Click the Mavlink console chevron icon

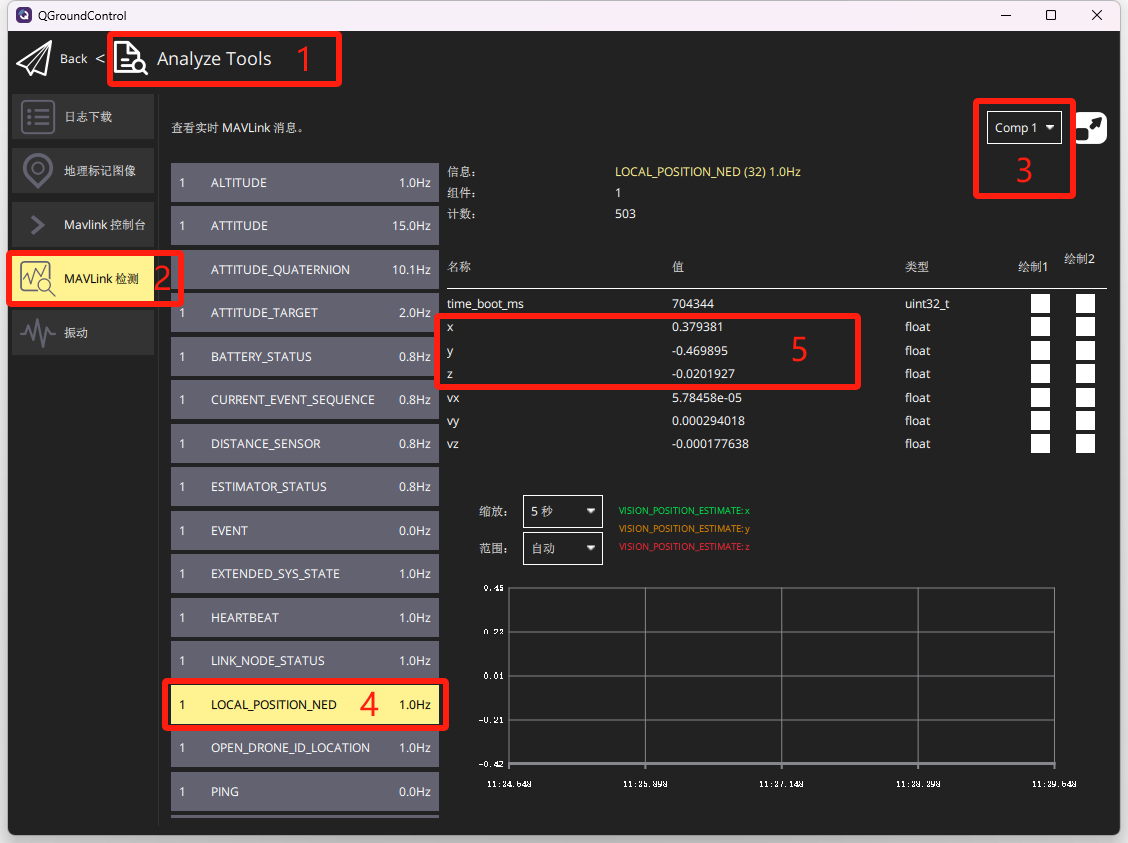[x=38, y=224]
